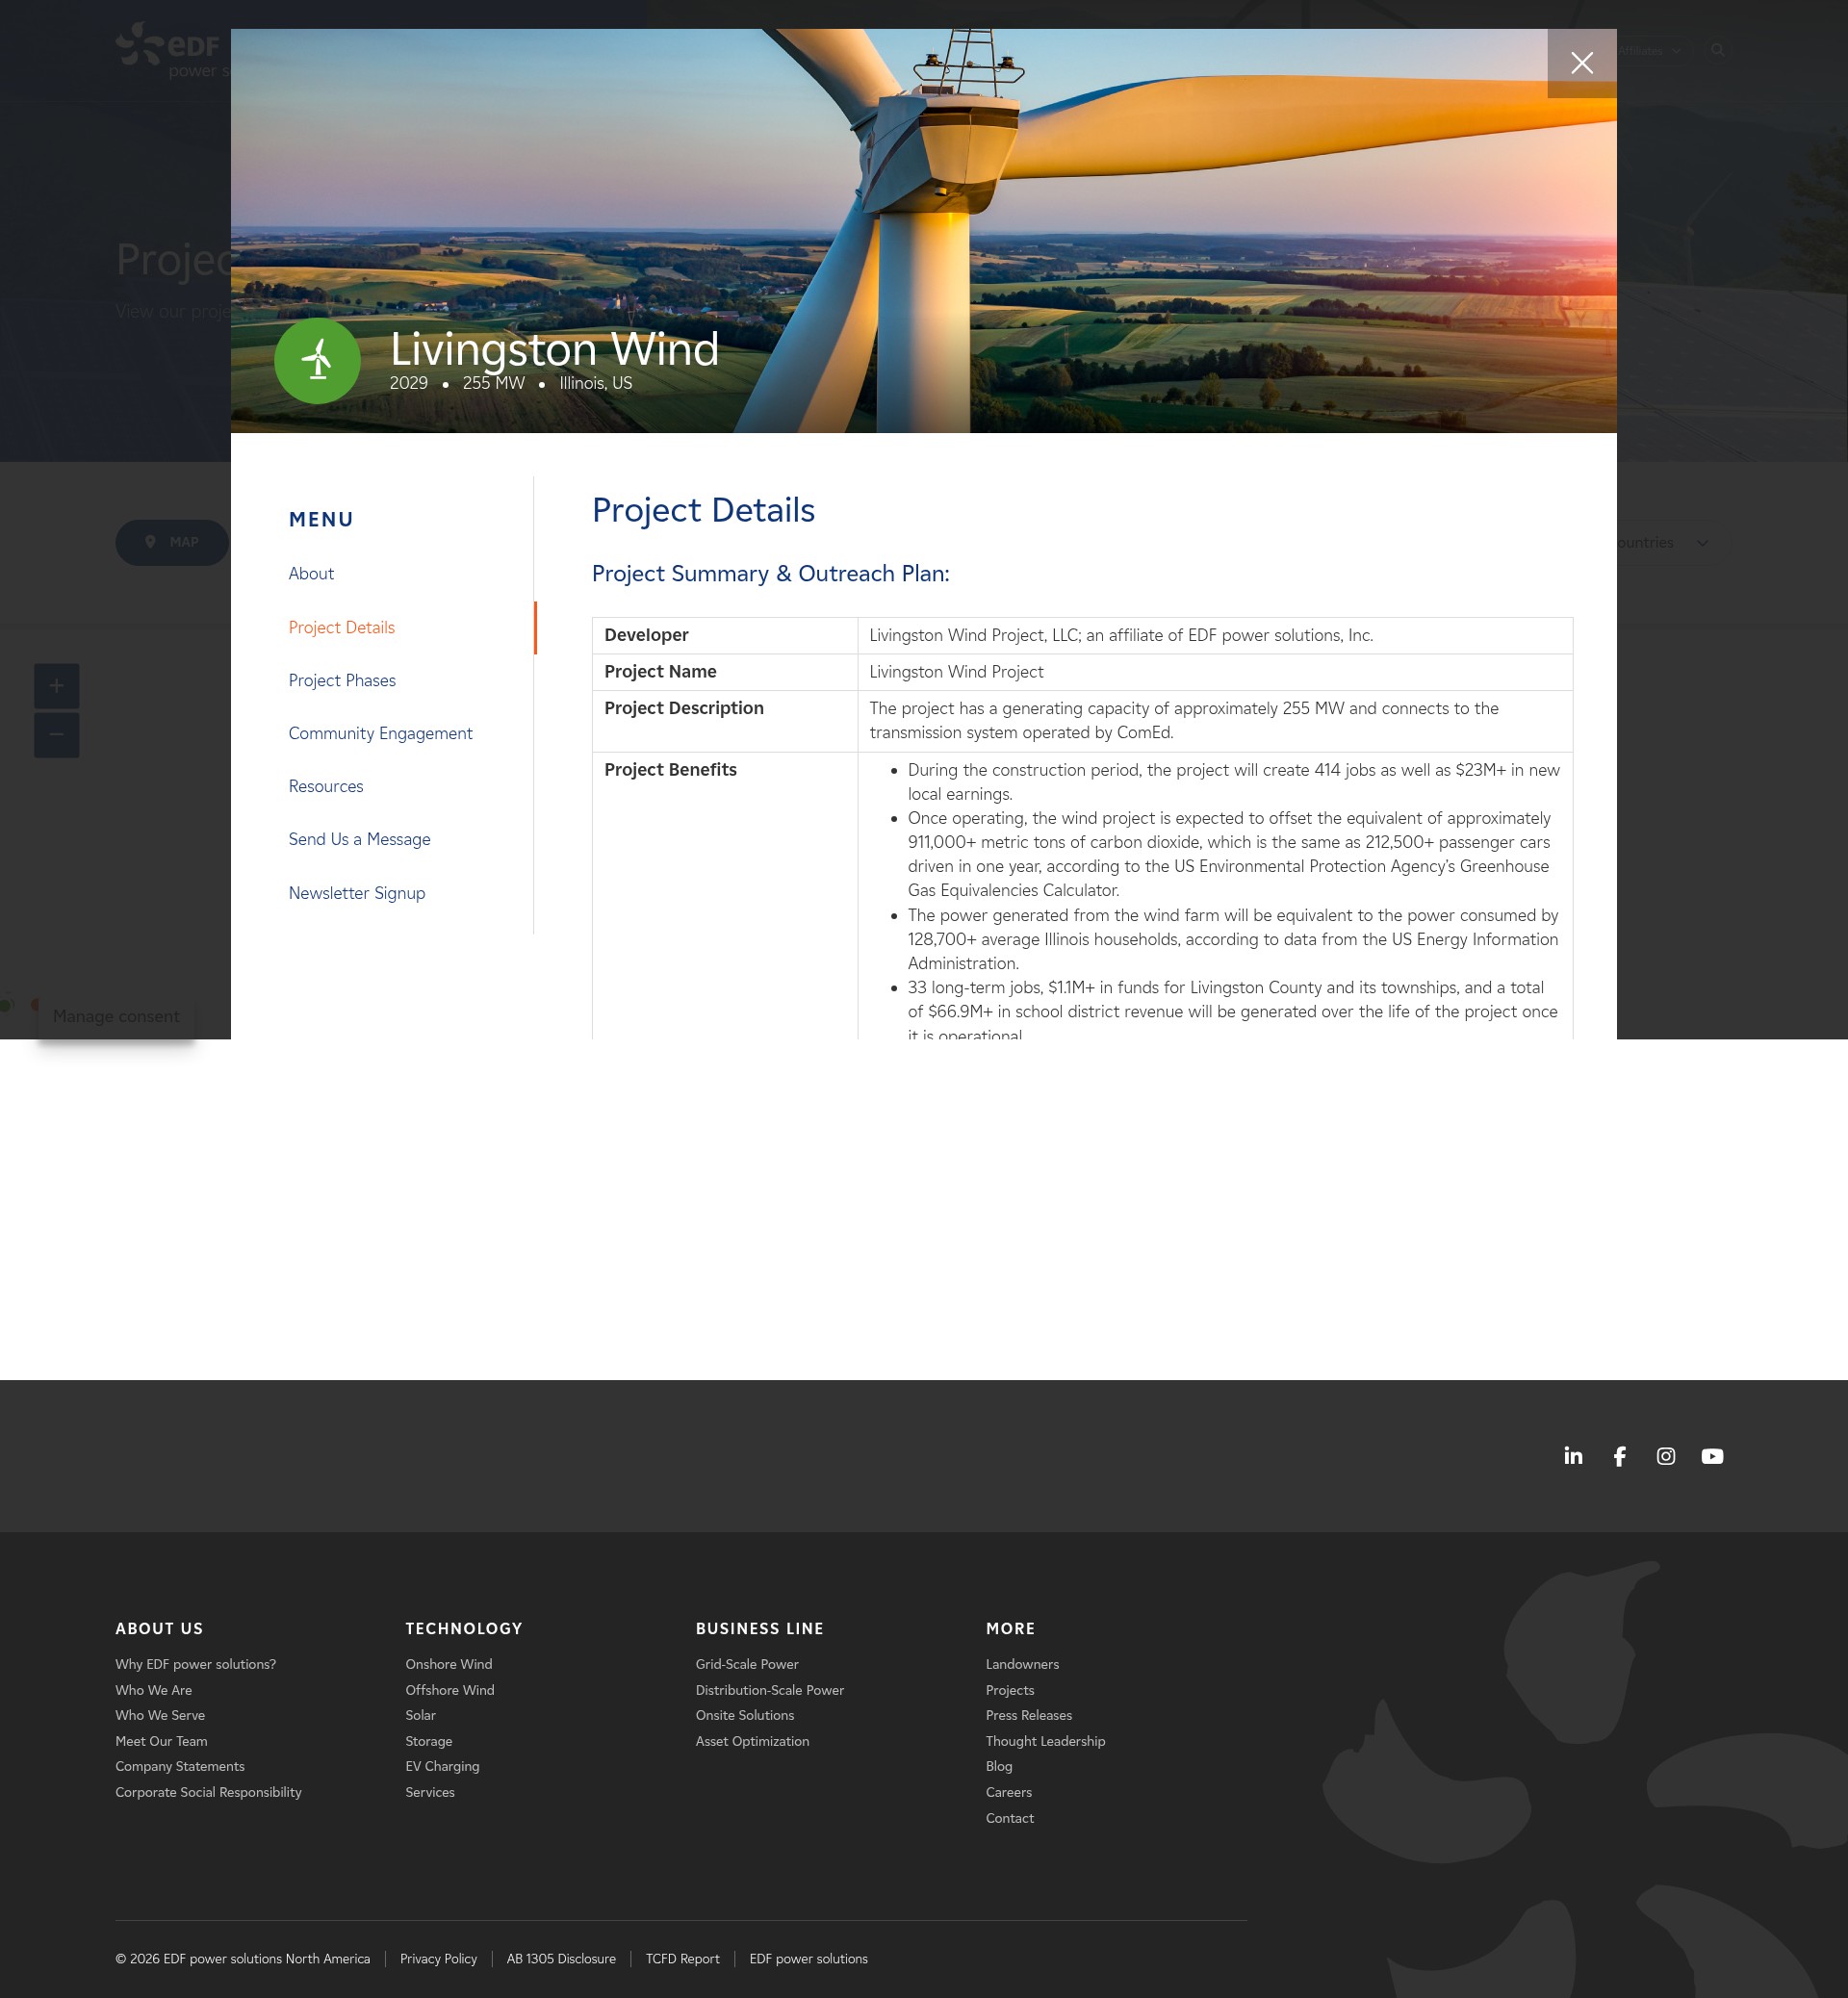Open Resources in the project menu

pos(325,786)
